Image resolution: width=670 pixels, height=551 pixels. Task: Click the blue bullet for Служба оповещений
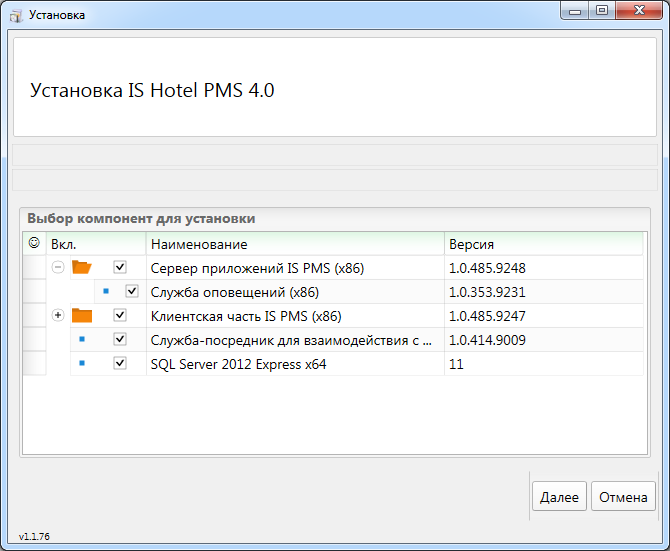(106, 291)
